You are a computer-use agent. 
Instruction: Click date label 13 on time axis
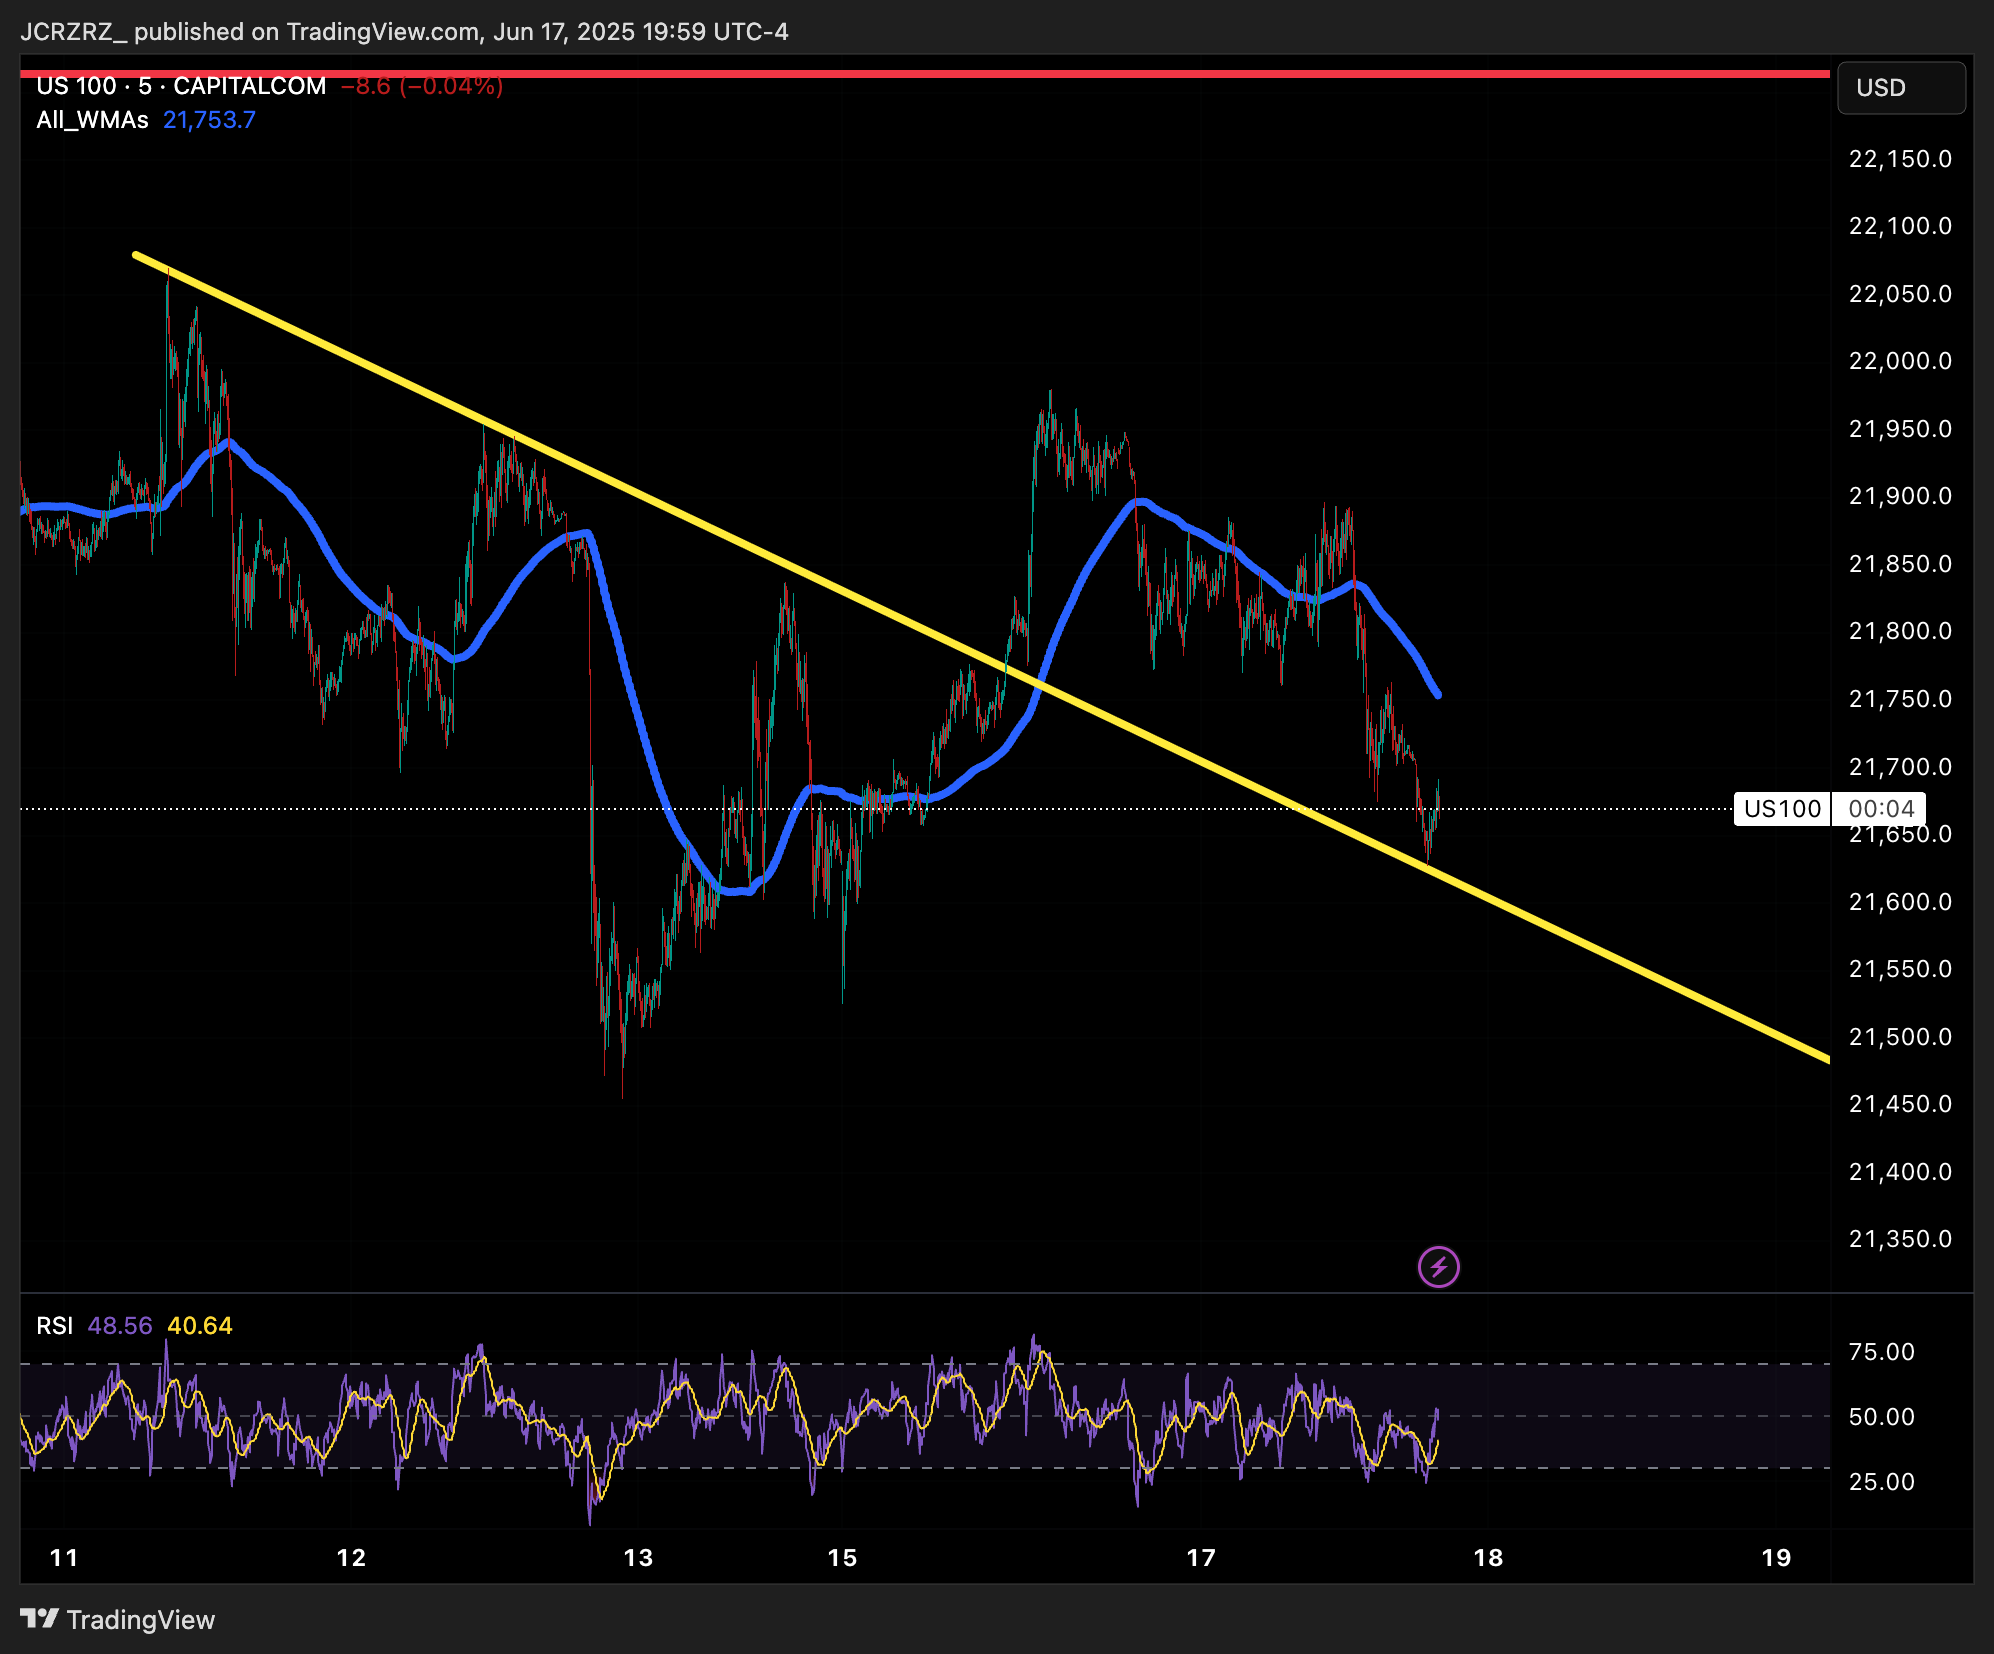[638, 1558]
